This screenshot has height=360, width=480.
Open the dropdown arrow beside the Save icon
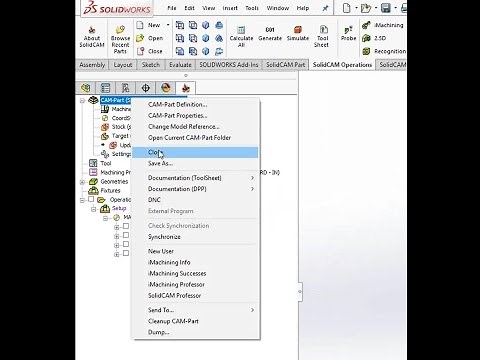point(396,8)
